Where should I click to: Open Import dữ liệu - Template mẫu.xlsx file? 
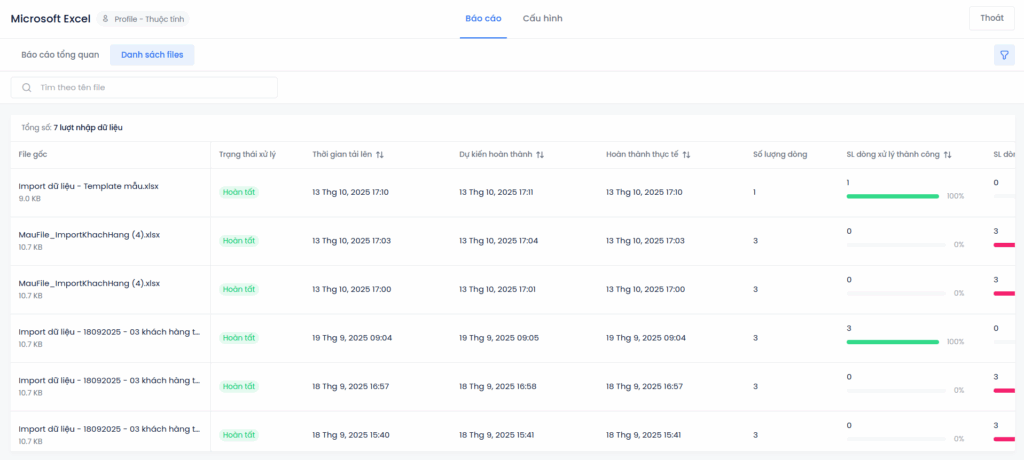coord(88,186)
